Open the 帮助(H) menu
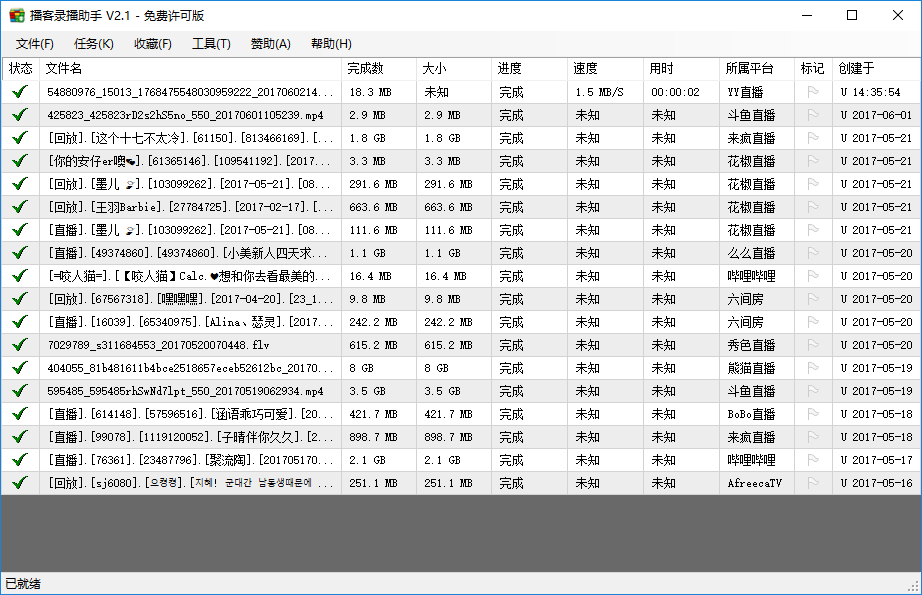 [331, 44]
